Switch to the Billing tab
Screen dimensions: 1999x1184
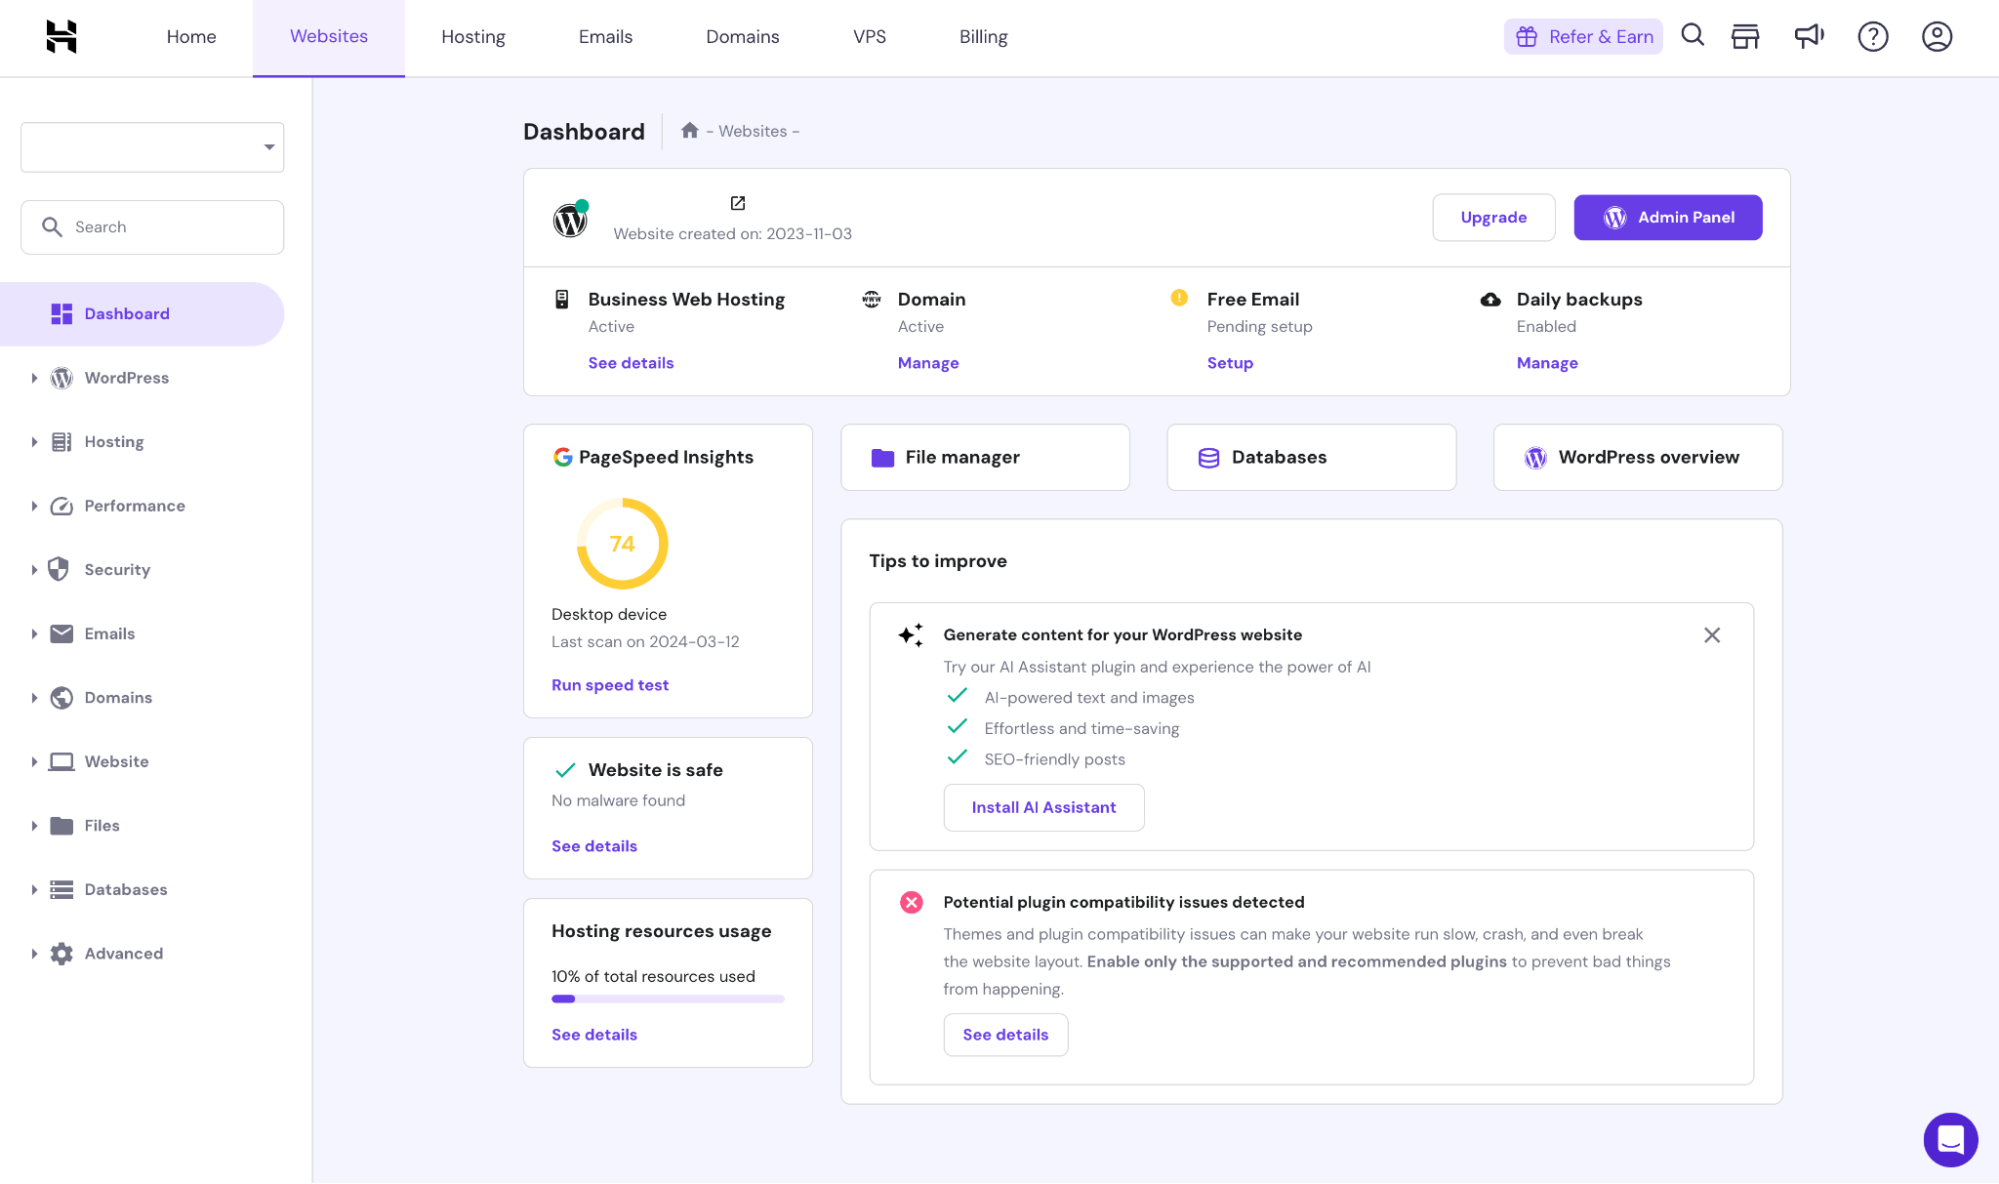pyautogui.click(x=982, y=37)
